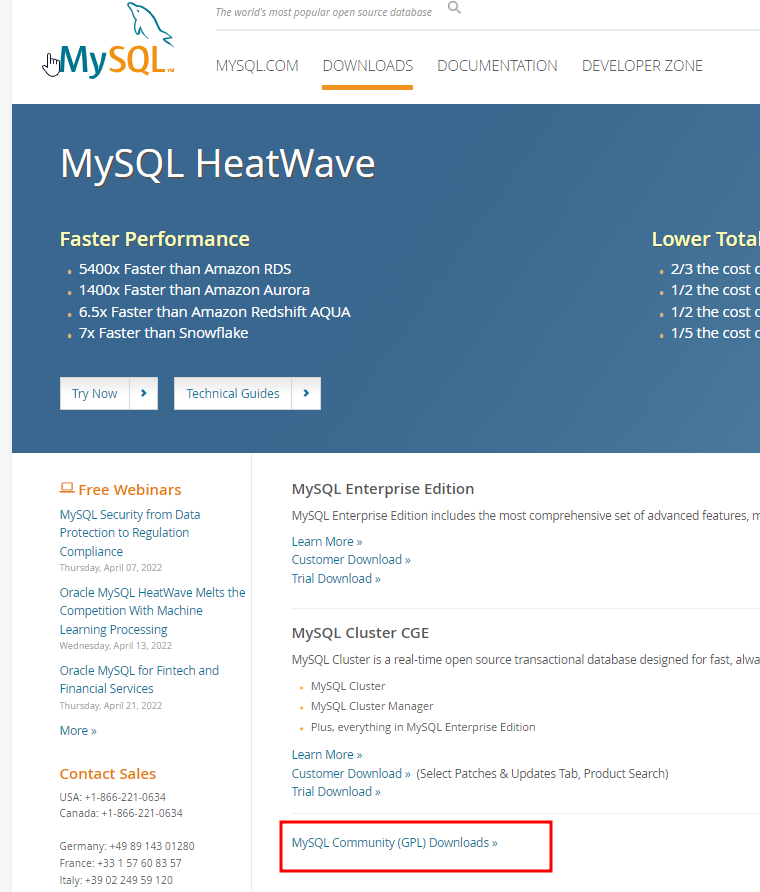Go to the DOCUMENTATION tab
Viewport: 760px width, 892px height.
coord(497,66)
